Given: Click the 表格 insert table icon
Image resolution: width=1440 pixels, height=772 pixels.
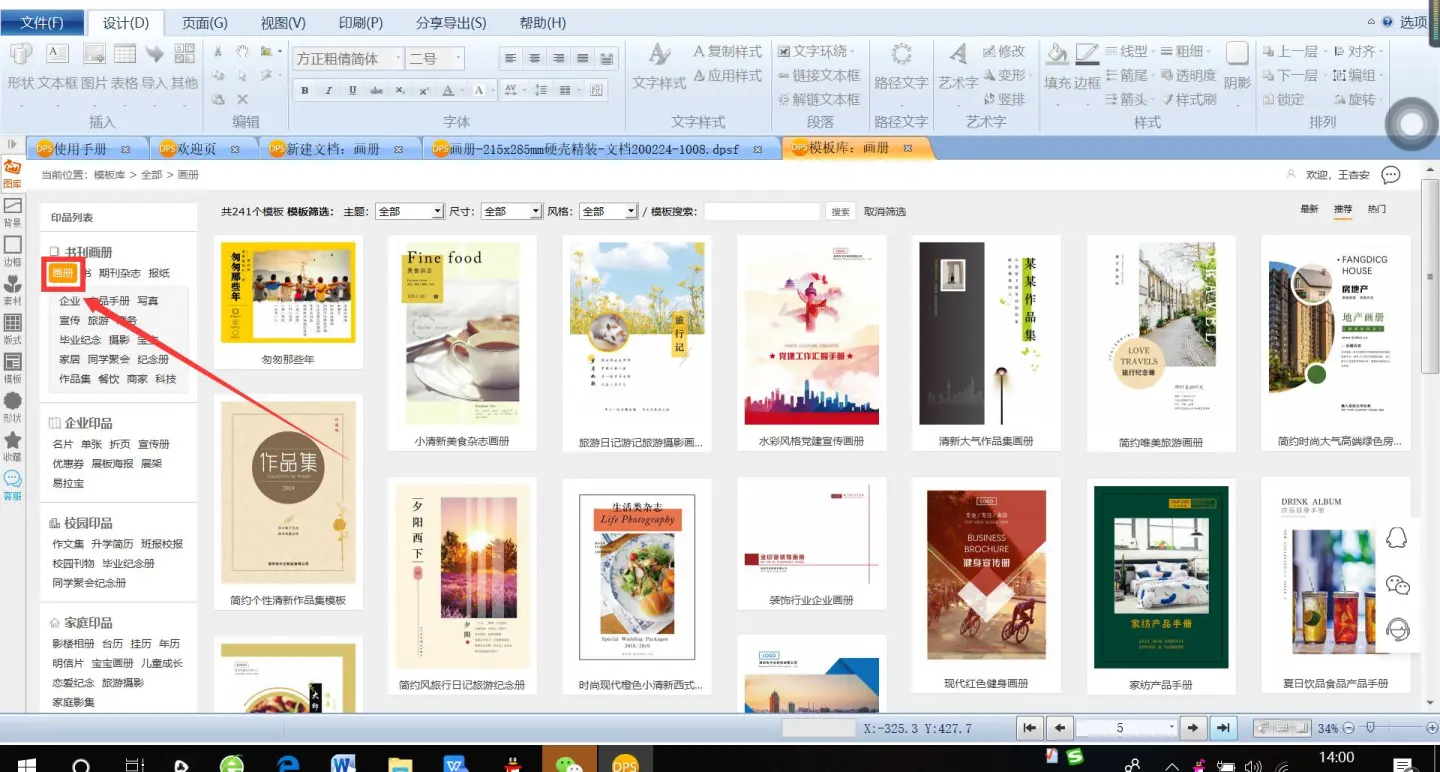Looking at the screenshot, I should click(125, 54).
